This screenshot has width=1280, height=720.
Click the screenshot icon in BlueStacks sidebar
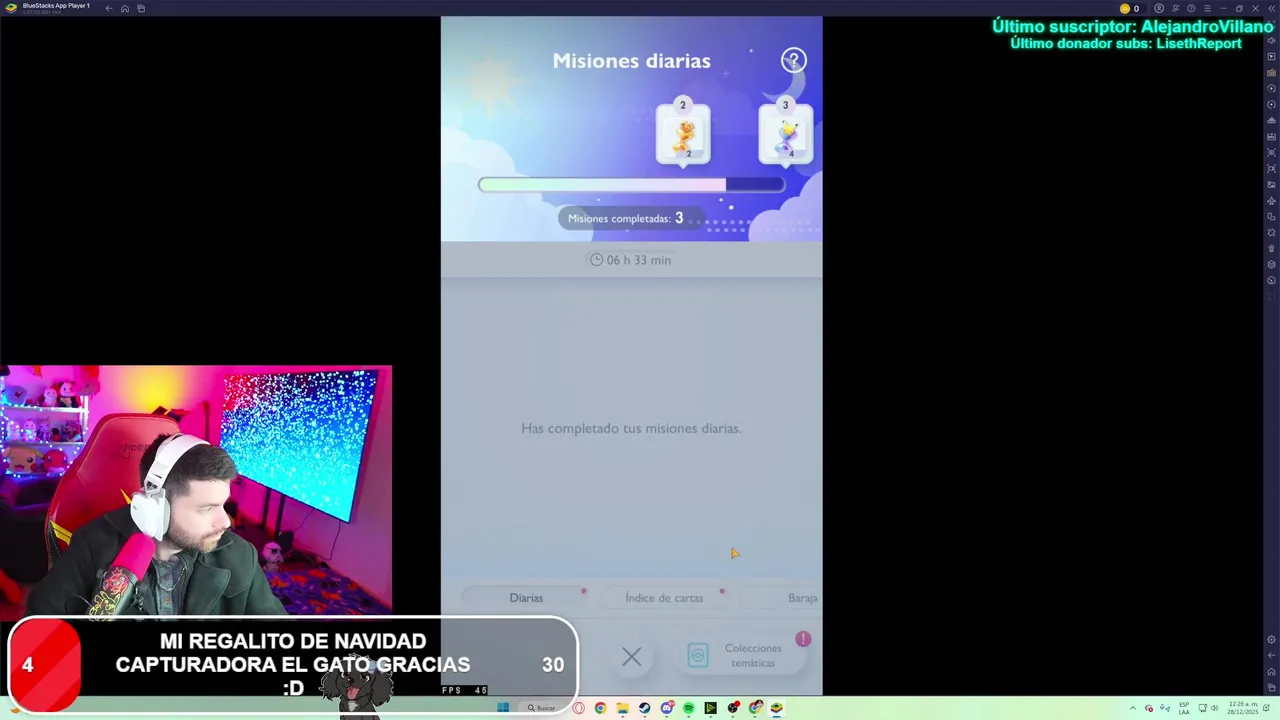(x=1271, y=152)
